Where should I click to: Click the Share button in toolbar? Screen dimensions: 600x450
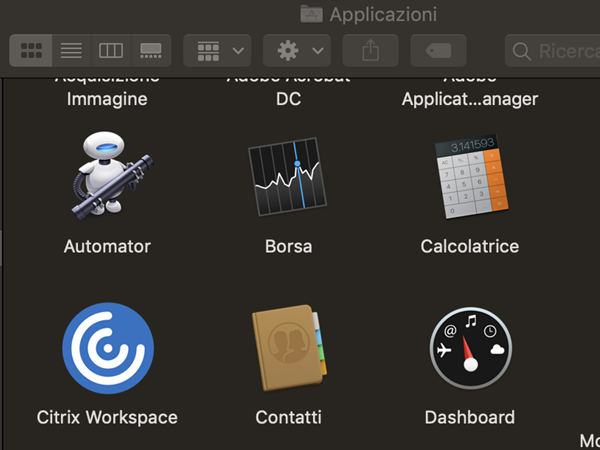[x=370, y=51]
